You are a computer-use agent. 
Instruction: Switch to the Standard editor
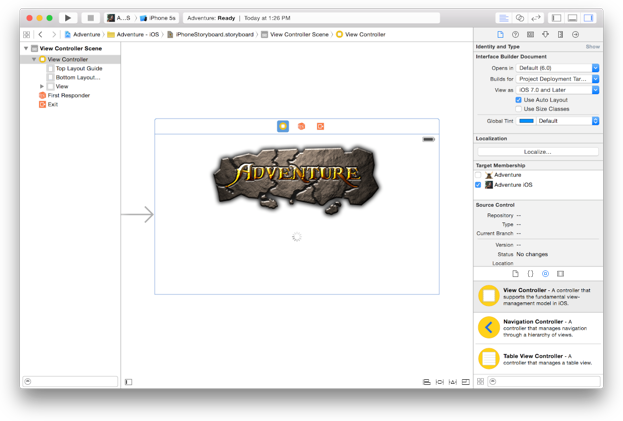coord(504,18)
